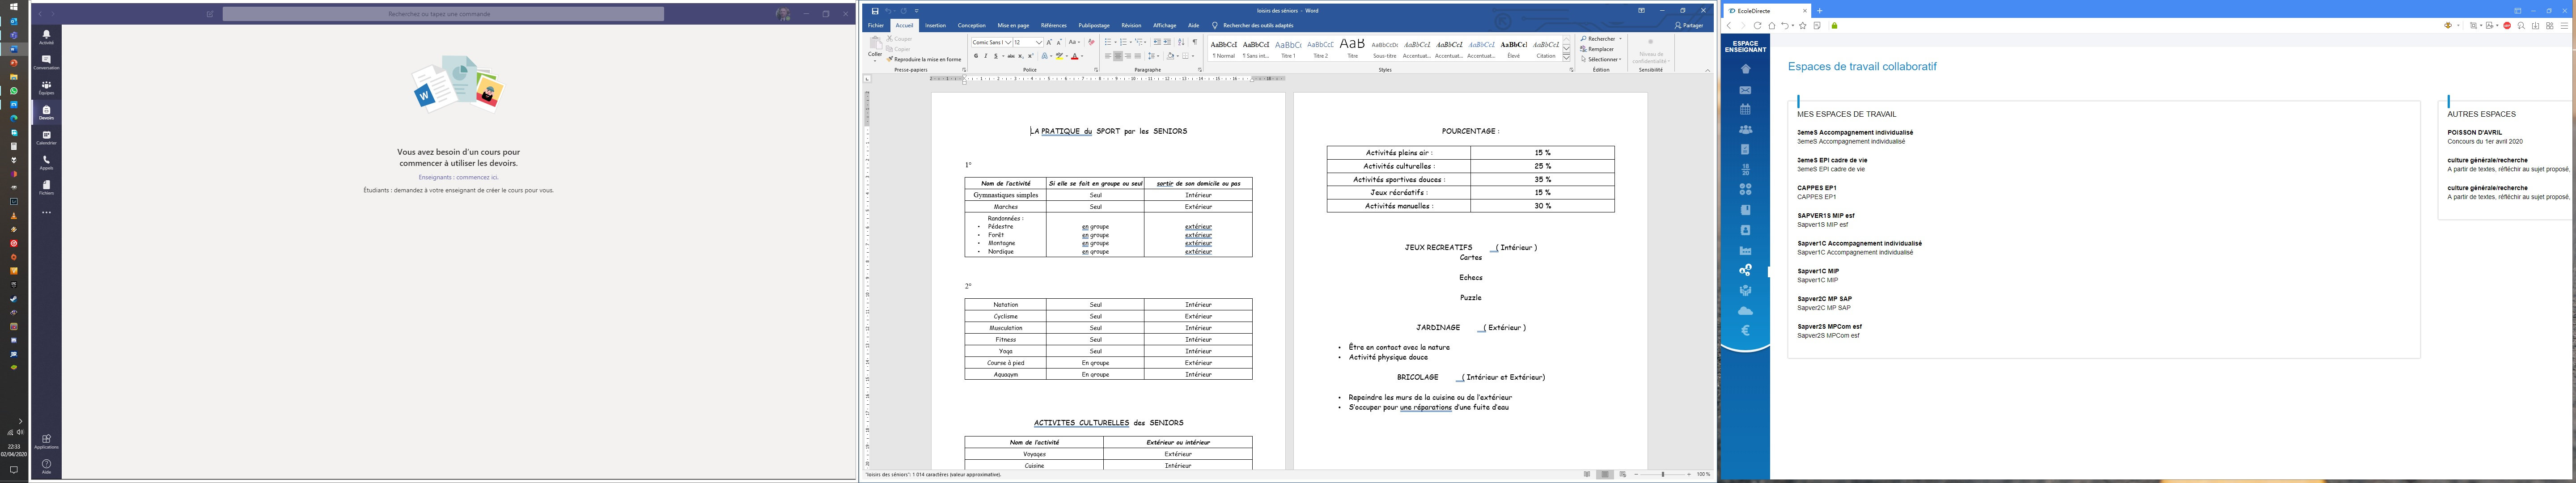Follow the 'Enseignants : commencez ici' link
This screenshot has width=2576, height=483.
458,177
